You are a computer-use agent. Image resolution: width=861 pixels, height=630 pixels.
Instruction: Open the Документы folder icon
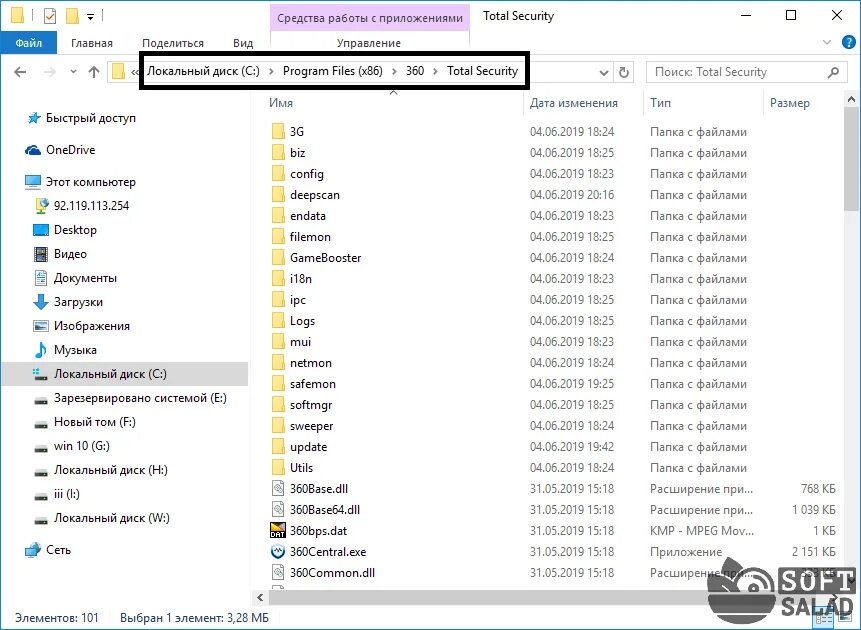coord(41,278)
